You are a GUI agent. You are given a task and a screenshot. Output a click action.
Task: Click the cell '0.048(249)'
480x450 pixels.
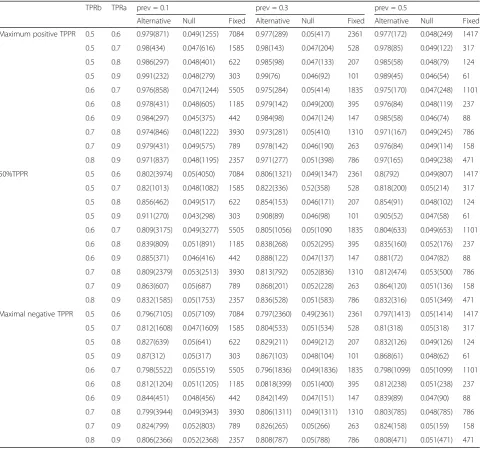click(436, 34)
